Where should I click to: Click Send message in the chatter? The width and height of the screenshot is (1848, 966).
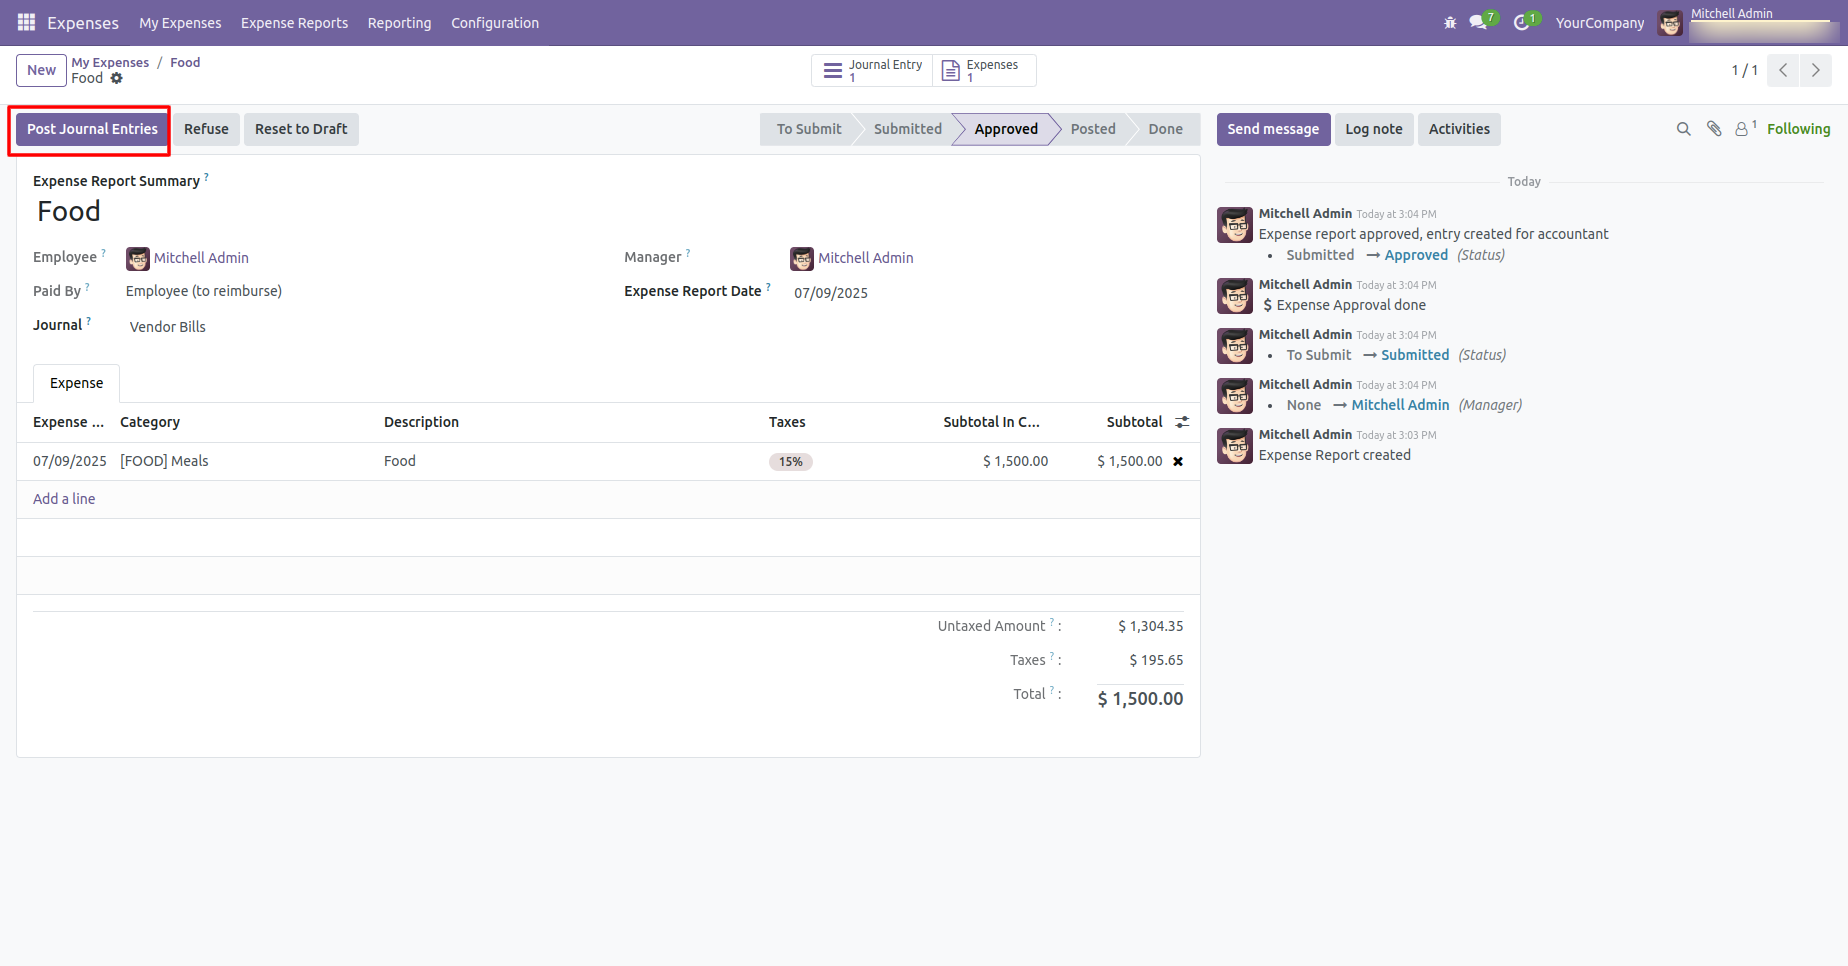(1273, 129)
